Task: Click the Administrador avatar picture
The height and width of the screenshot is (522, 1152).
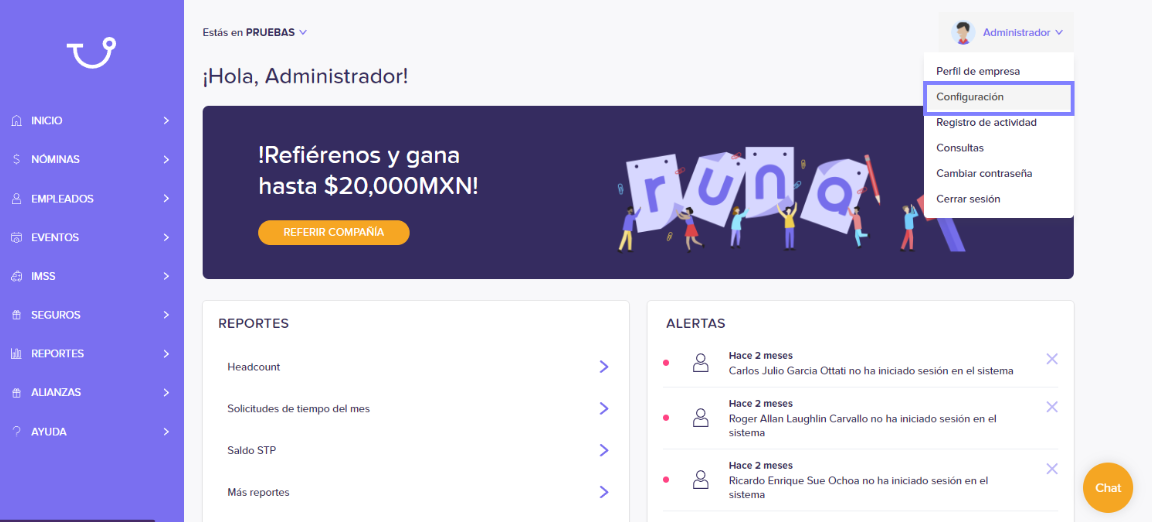Action: coord(962,32)
